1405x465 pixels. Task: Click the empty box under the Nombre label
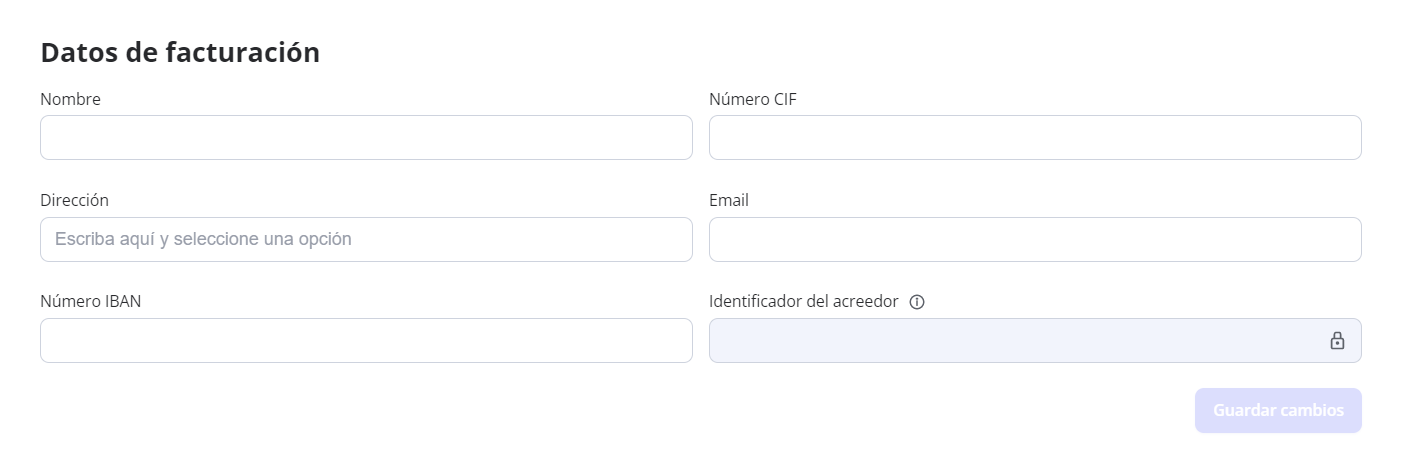click(366, 138)
